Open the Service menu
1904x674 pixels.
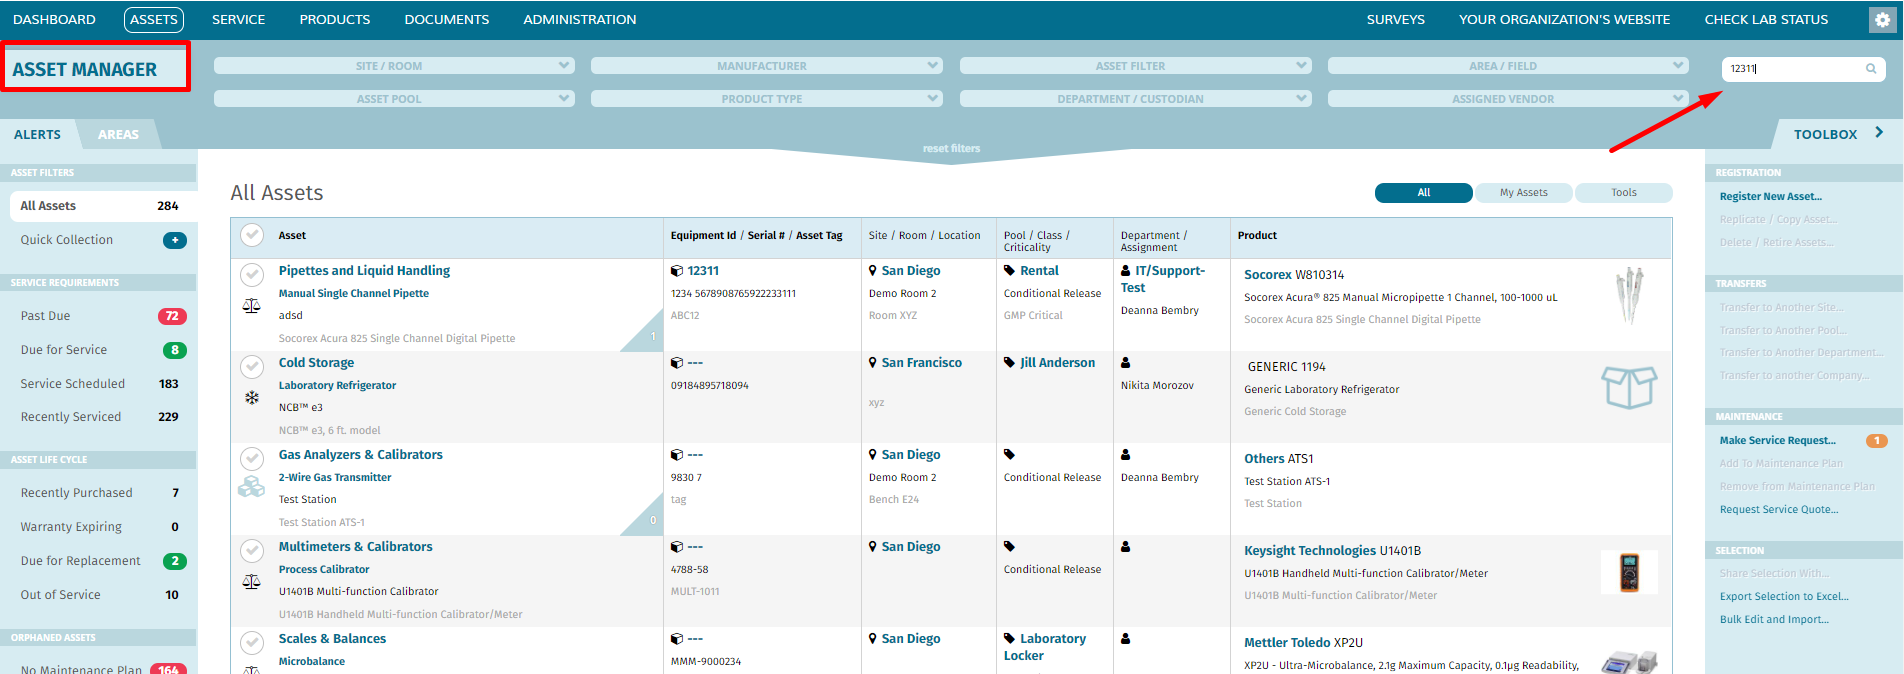238,19
